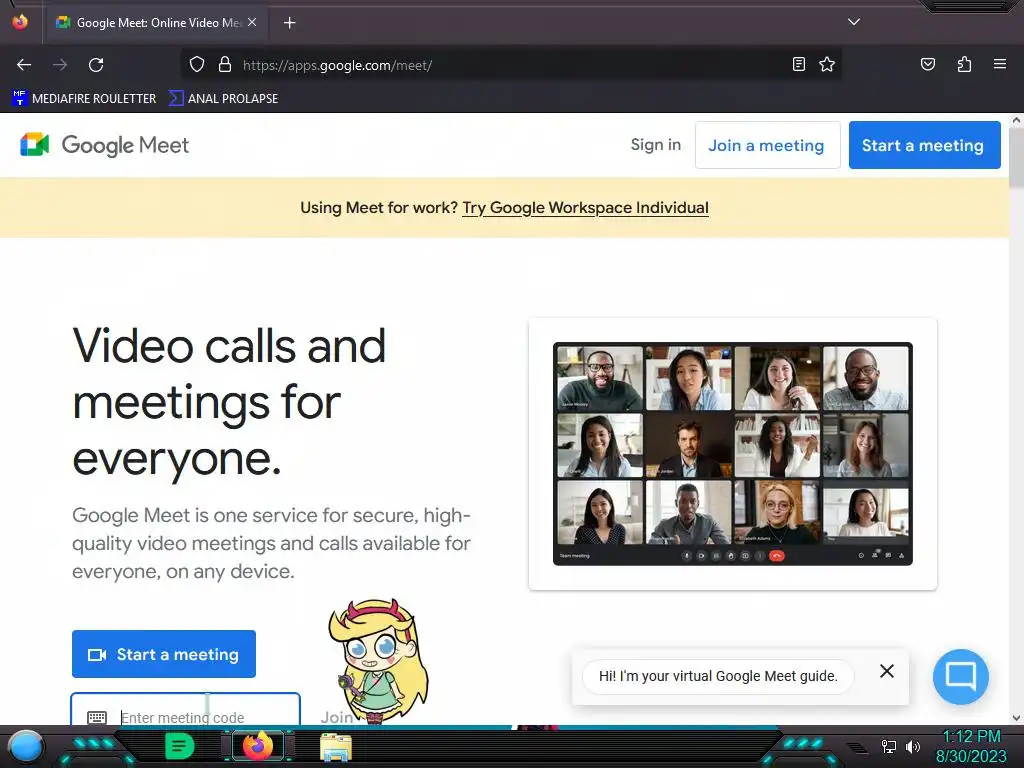Click Join a meeting button in header
Viewport: 1024px width, 768px height.
click(767, 145)
